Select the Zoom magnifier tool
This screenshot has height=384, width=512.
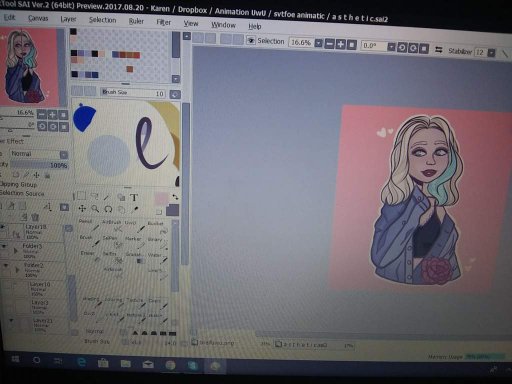(95, 209)
